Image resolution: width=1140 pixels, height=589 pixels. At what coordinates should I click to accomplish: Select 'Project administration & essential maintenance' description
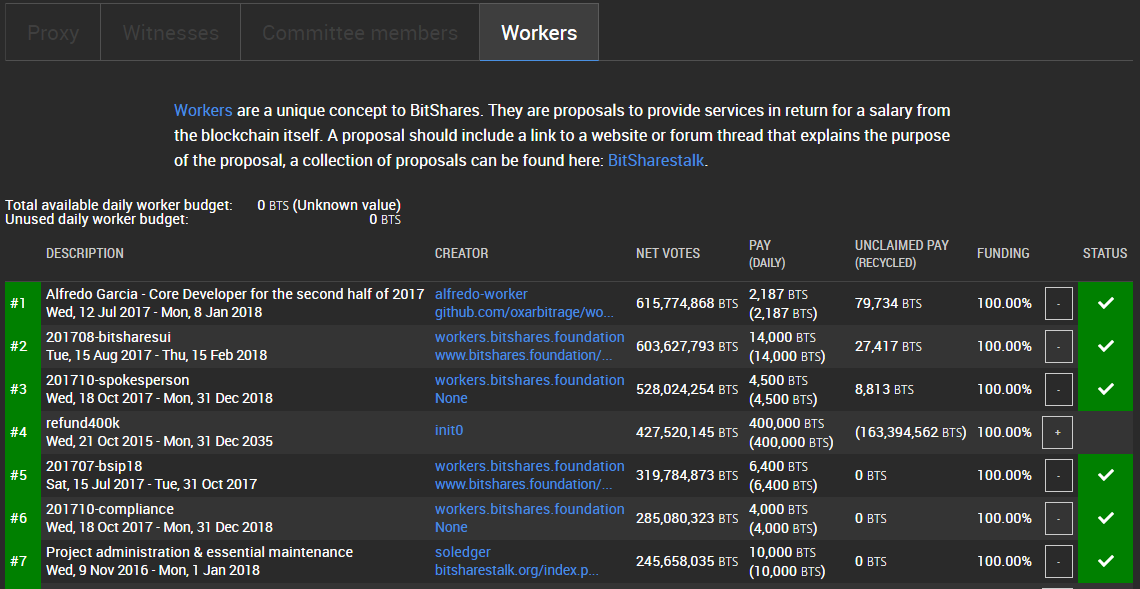pyautogui.click(x=199, y=552)
